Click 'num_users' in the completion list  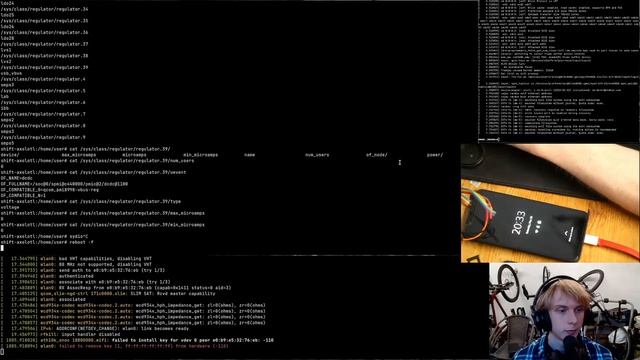(x=317, y=155)
